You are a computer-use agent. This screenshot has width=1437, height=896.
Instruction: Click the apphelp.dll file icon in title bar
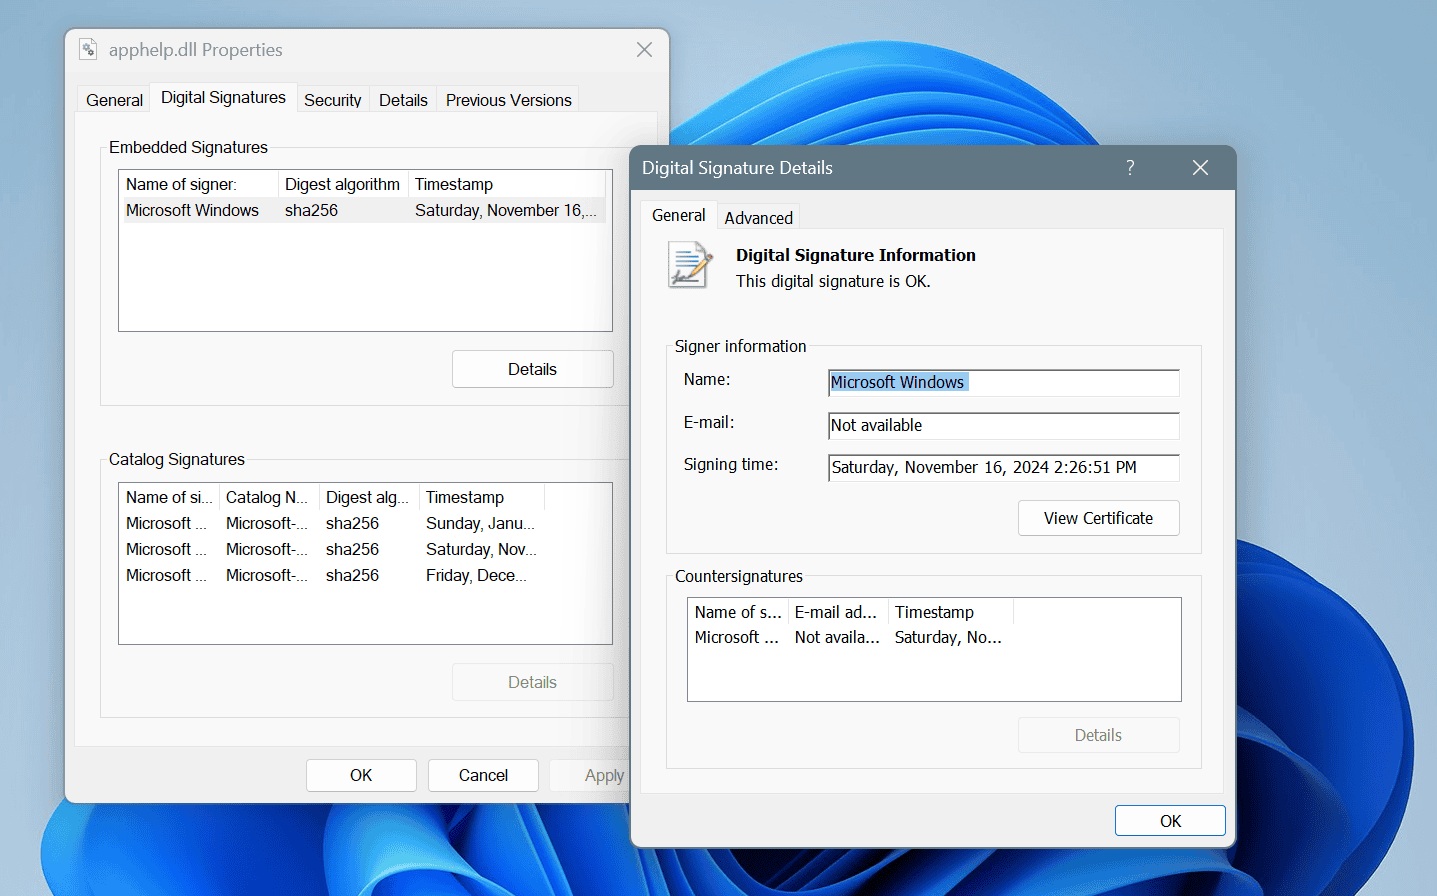click(x=88, y=49)
